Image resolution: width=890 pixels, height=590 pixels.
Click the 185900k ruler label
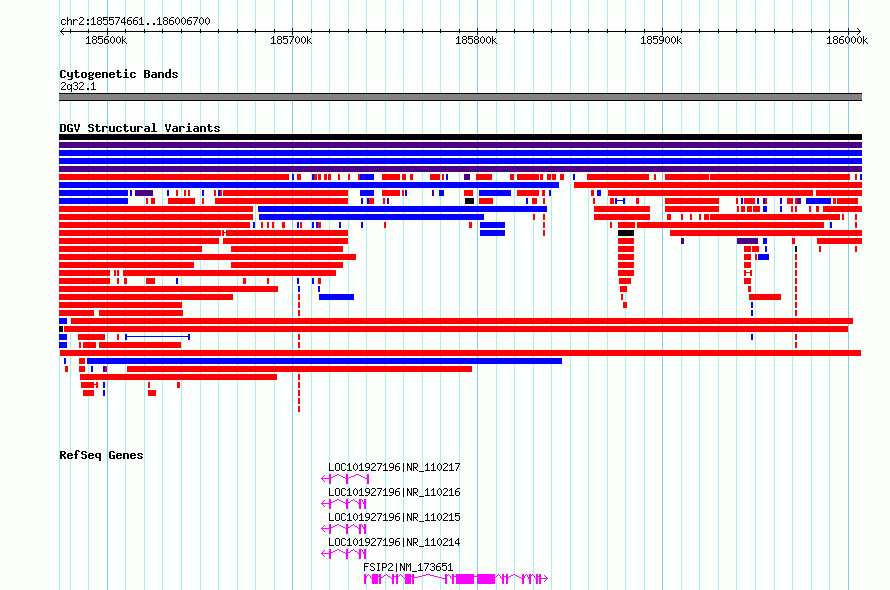pos(661,40)
